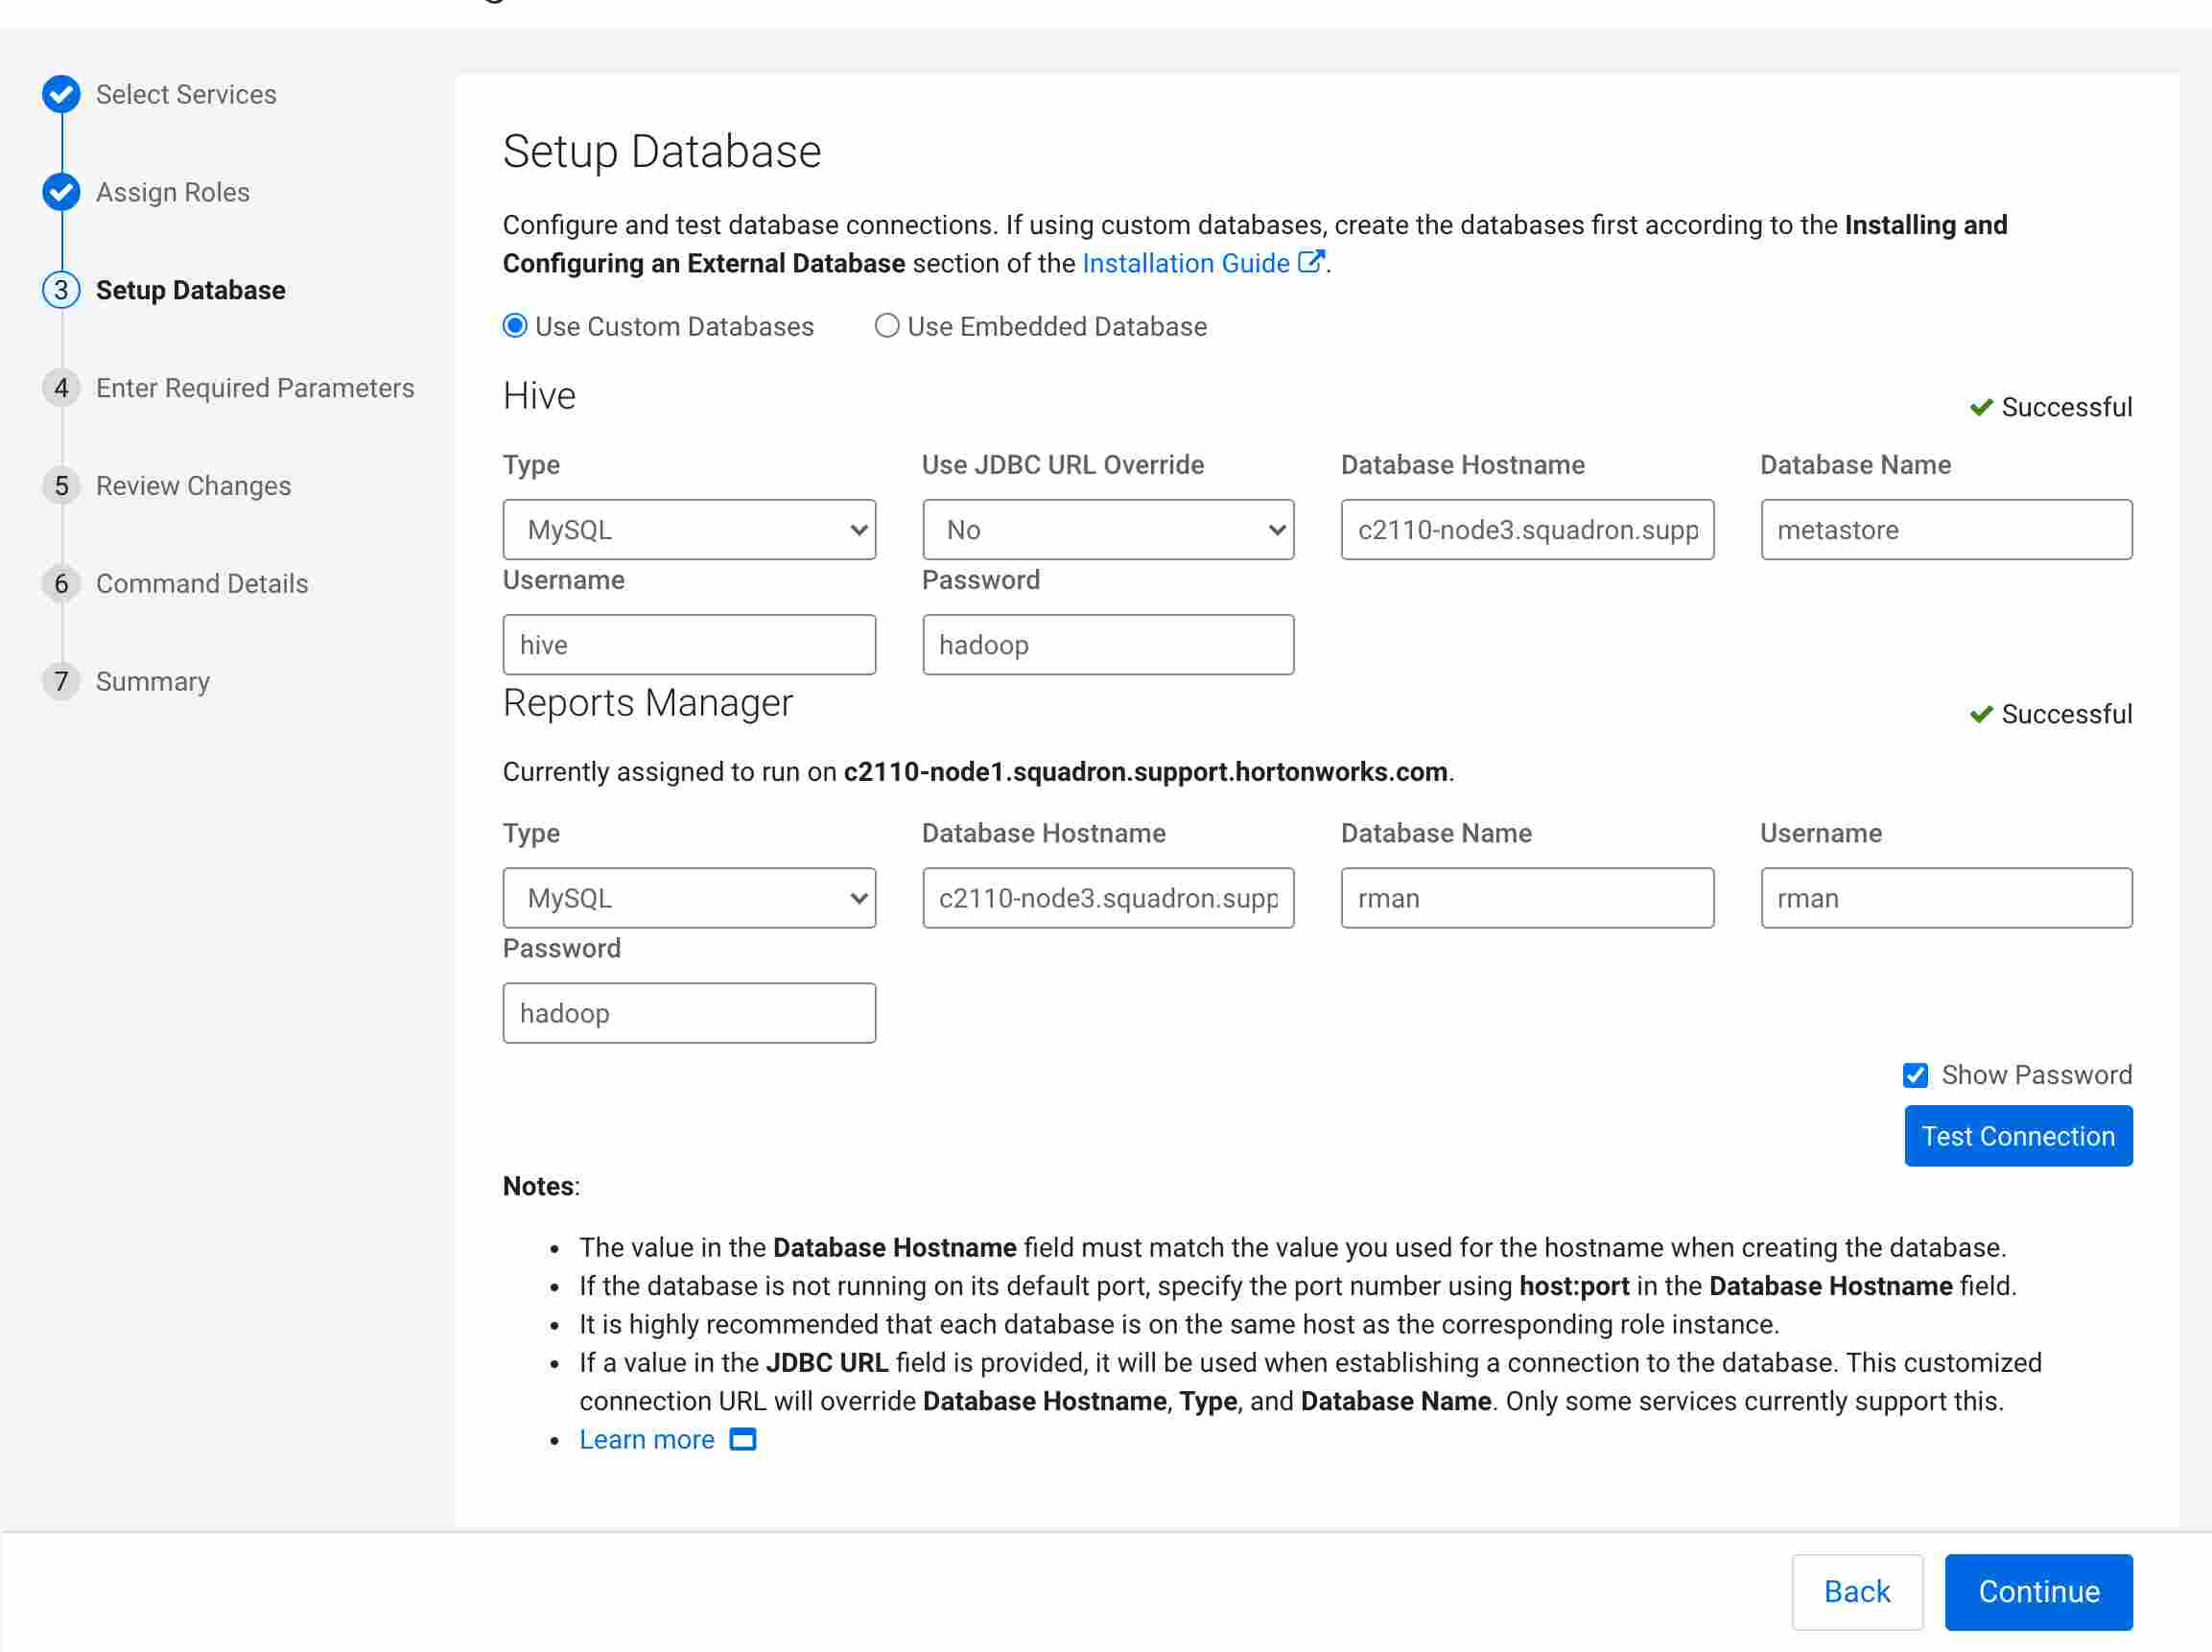Click the window icon next to Learn more
Viewport: 2212px width, 1652px height.
[x=743, y=1439]
